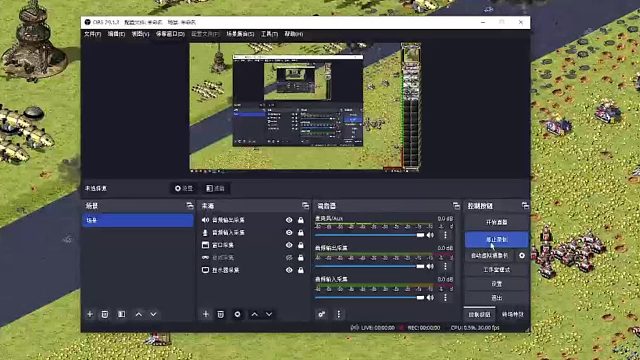640x360 pixels.
Task: Click 停止录制 stop recording button
Action: tap(496, 240)
